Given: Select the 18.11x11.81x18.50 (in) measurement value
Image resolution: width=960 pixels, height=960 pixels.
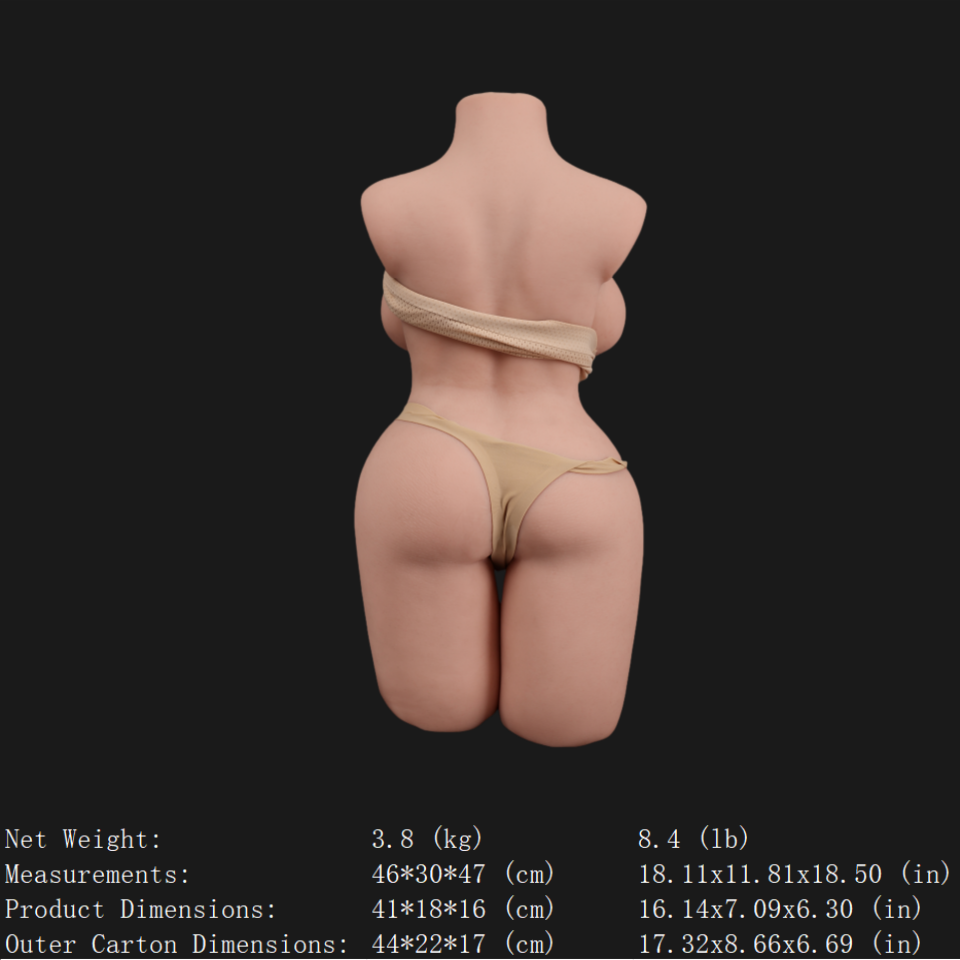Looking at the screenshot, I should click(794, 874).
